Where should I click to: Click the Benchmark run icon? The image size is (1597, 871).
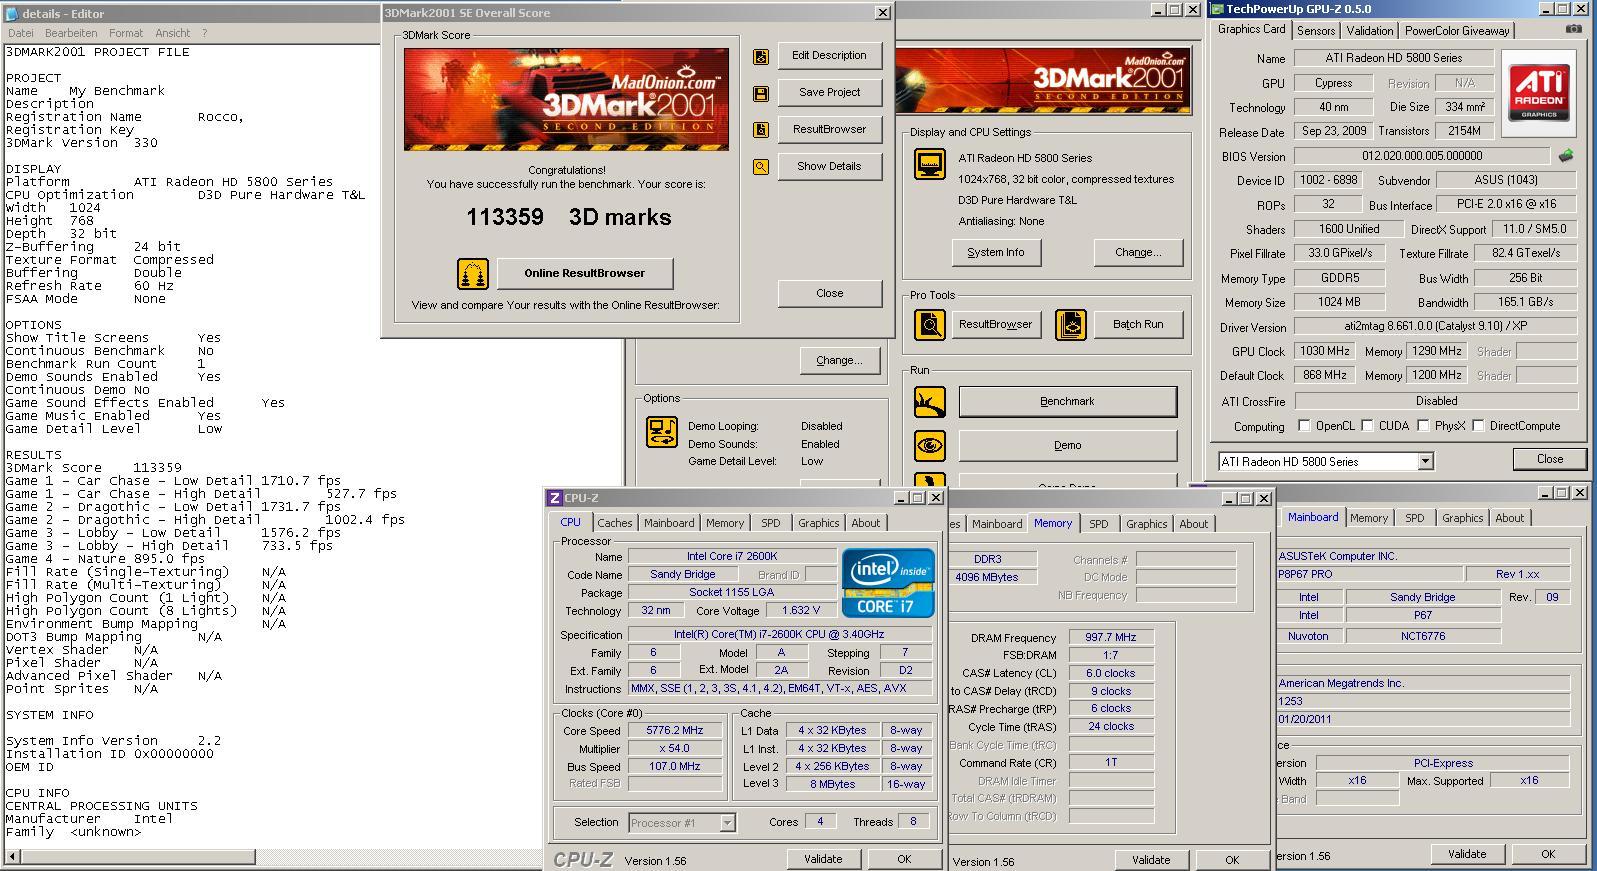pos(930,402)
